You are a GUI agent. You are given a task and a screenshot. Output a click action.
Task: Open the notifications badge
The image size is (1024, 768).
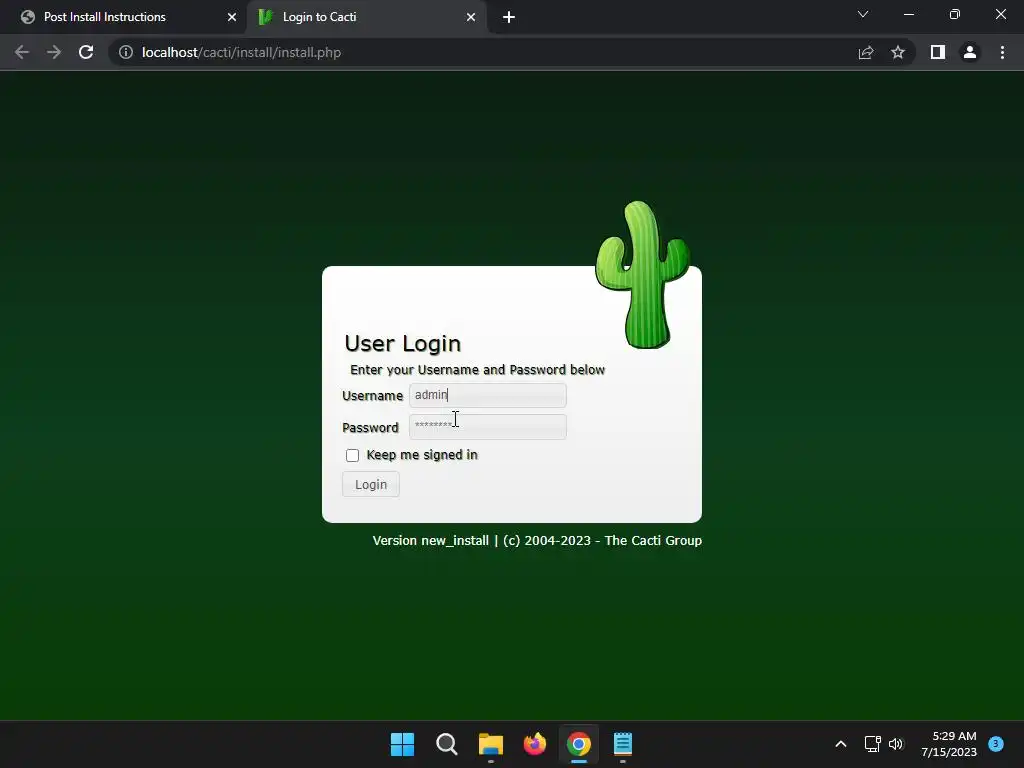pos(995,744)
